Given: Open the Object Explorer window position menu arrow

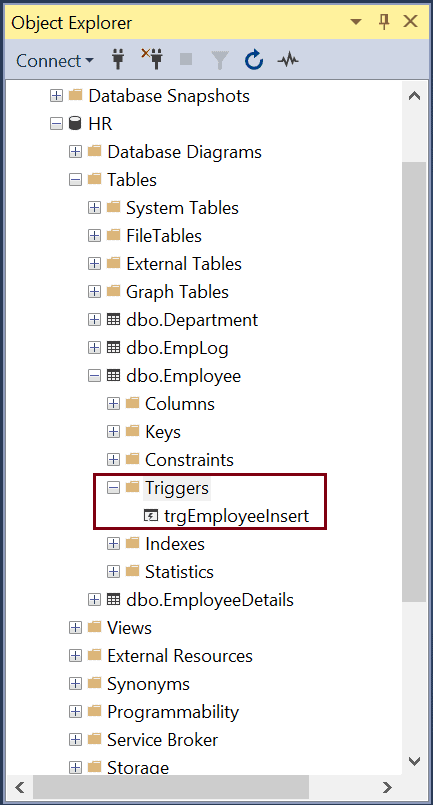Looking at the screenshot, I should 356,22.
